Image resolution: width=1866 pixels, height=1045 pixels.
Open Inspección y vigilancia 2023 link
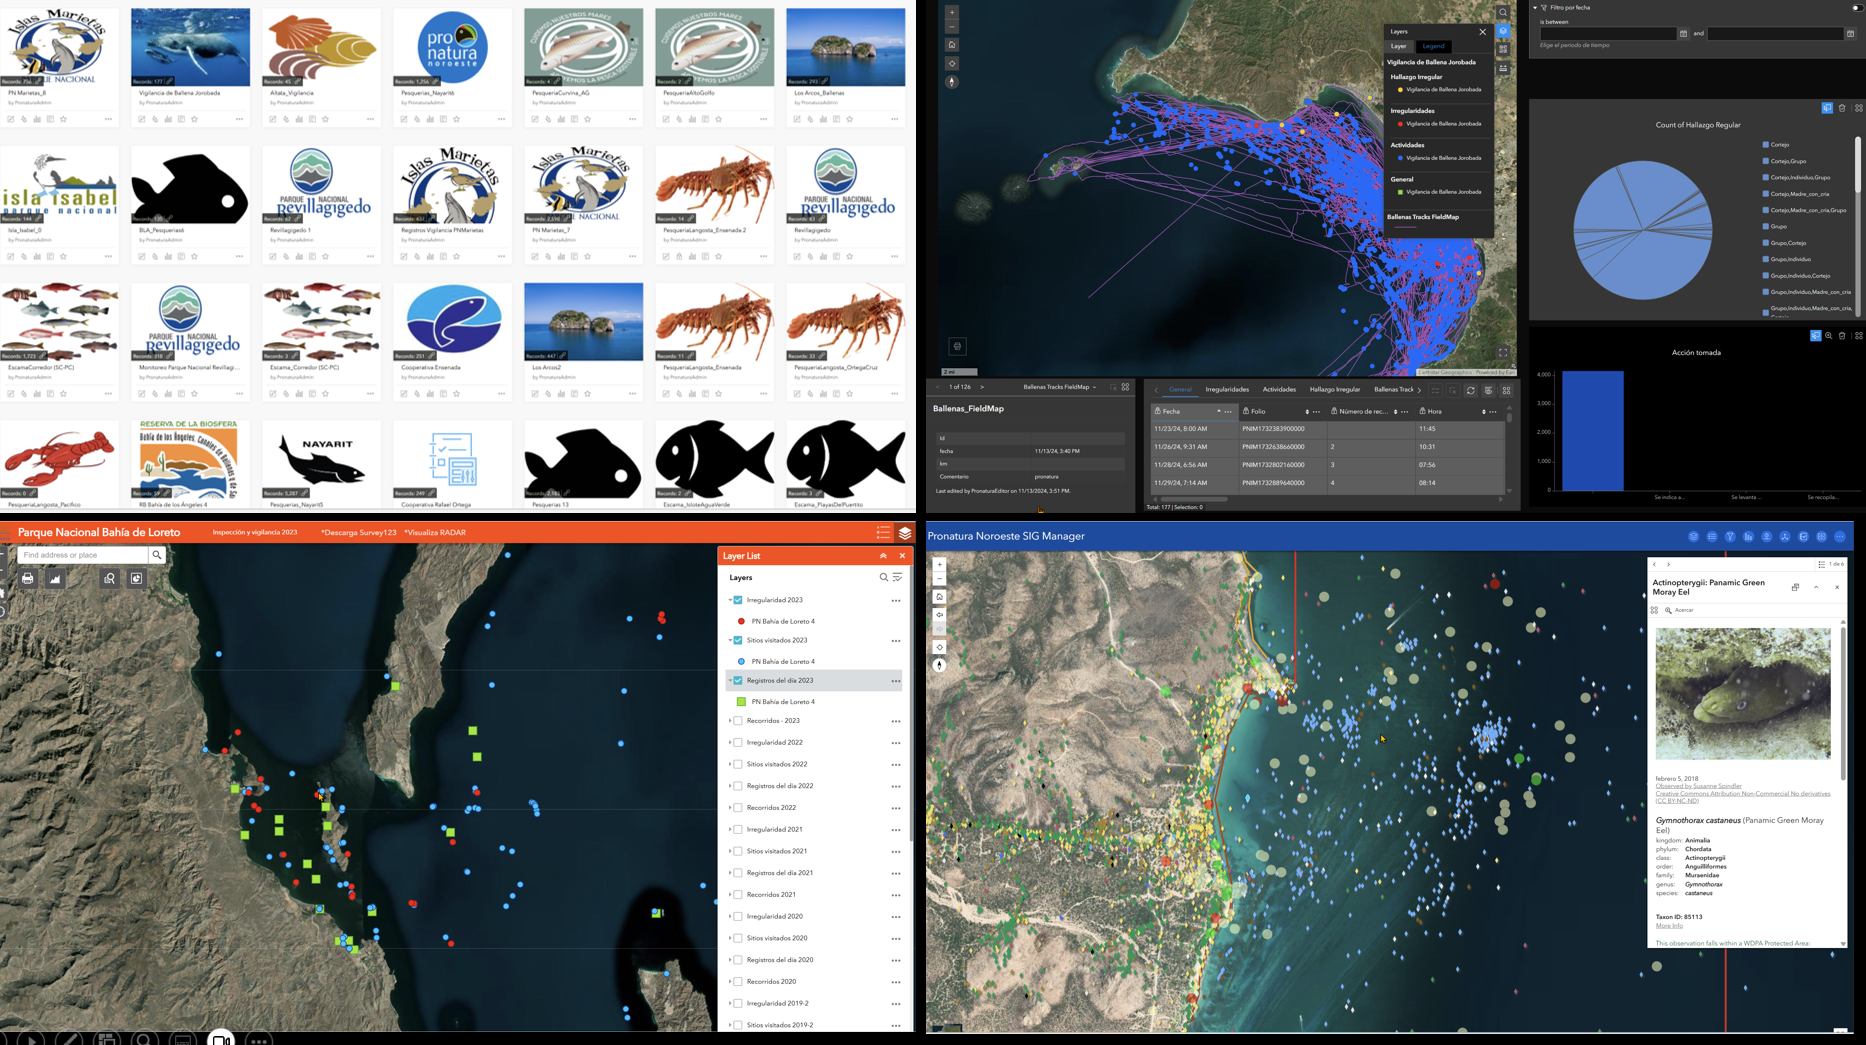[x=255, y=533]
